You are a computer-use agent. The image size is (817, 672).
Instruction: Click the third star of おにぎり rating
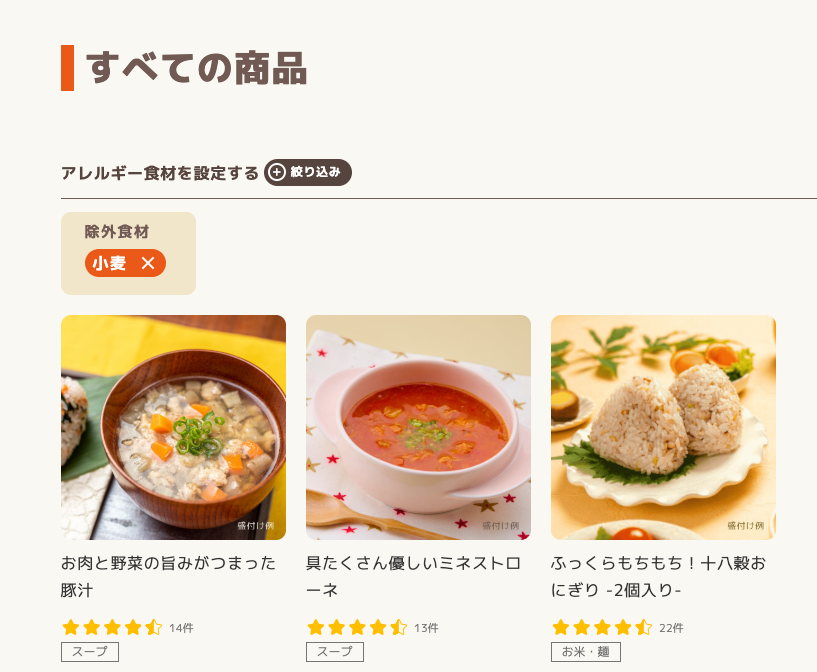[x=600, y=628]
